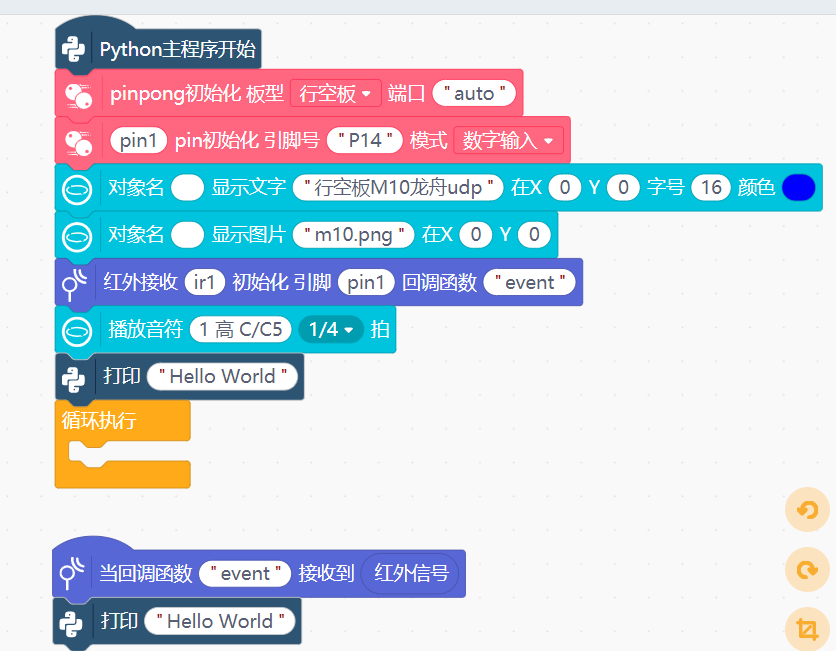Click the 红外信号 parameter reporter
Viewport: 836px width, 651px height.
point(411,573)
